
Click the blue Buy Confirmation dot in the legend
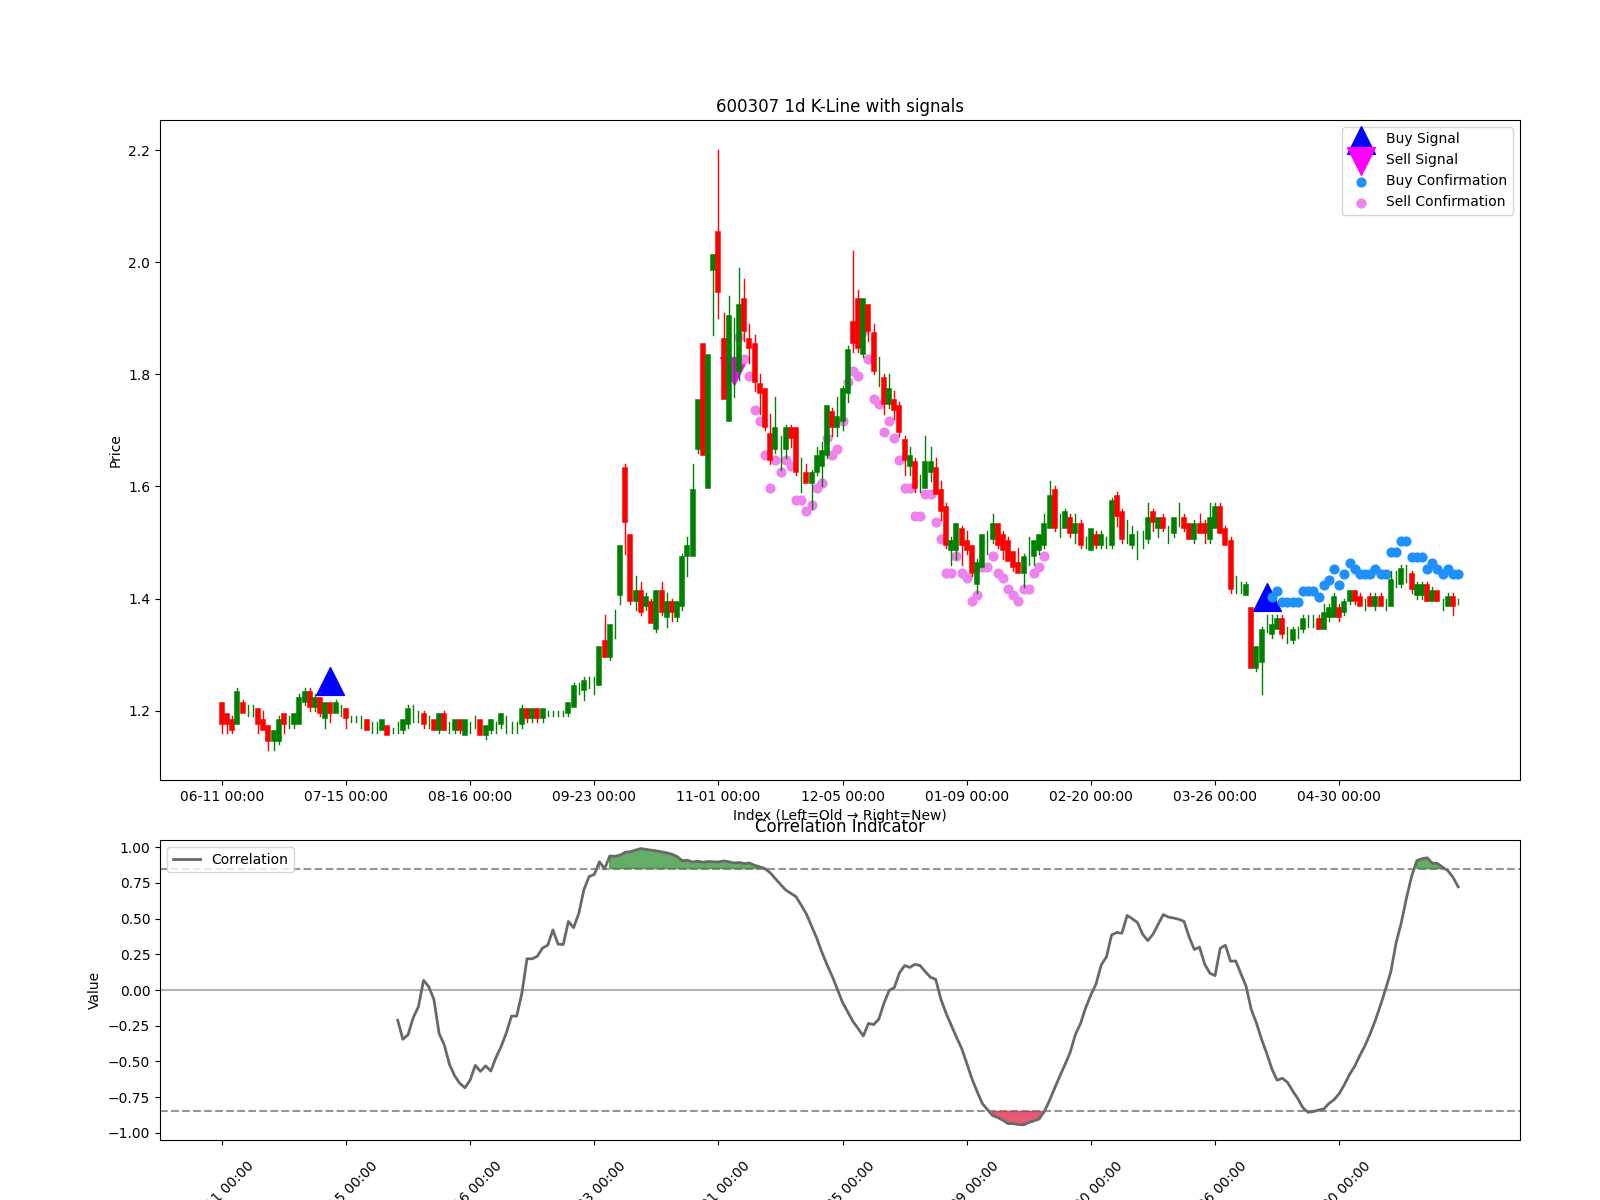pyautogui.click(x=1361, y=182)
